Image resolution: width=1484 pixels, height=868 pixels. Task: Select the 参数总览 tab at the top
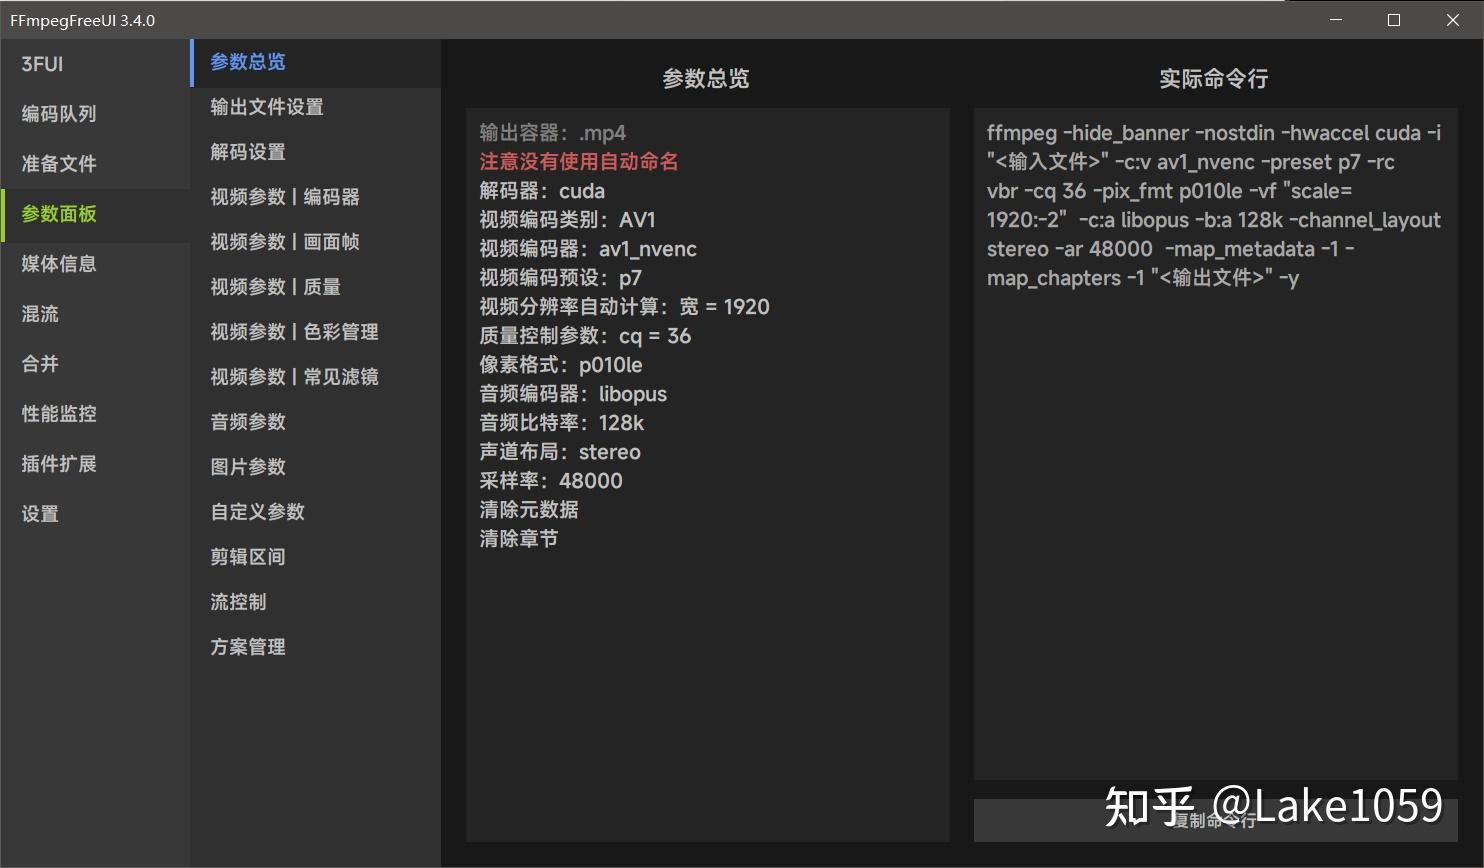(x=246, y=61)
